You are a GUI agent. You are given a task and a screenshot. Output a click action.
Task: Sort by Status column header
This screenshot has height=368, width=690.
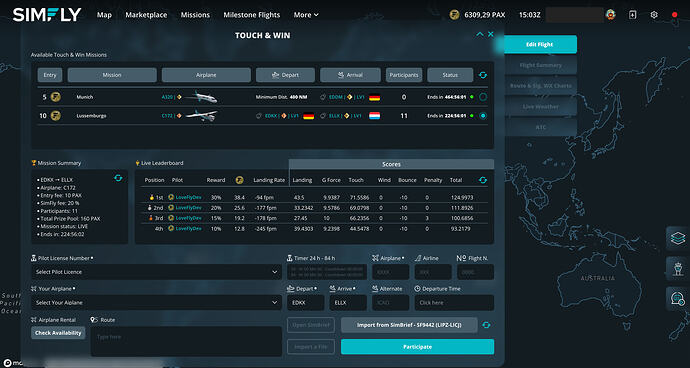450,75
